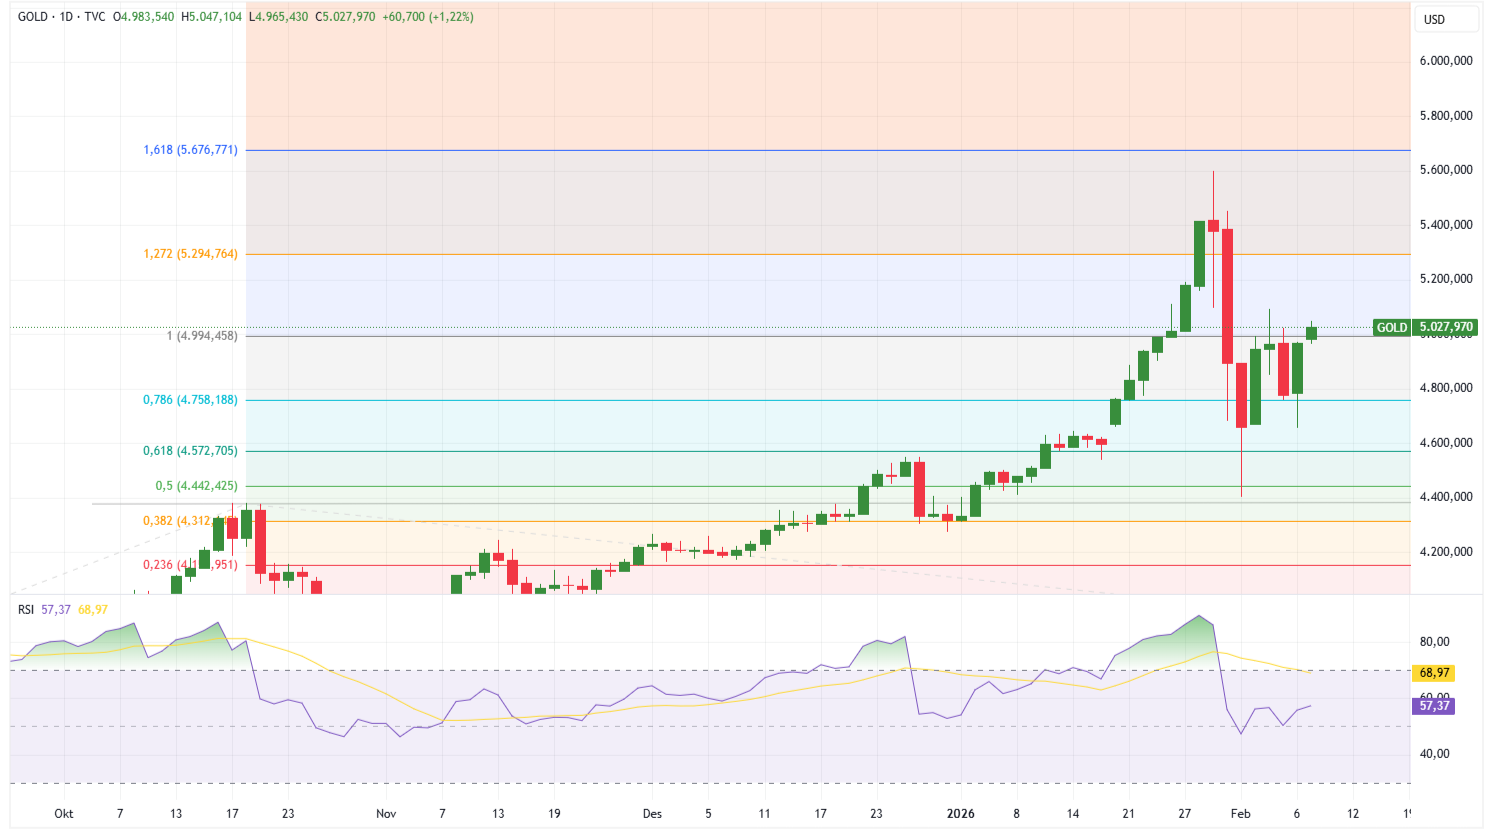Select the 1,272 Fibonacci level label

[190, 255]
